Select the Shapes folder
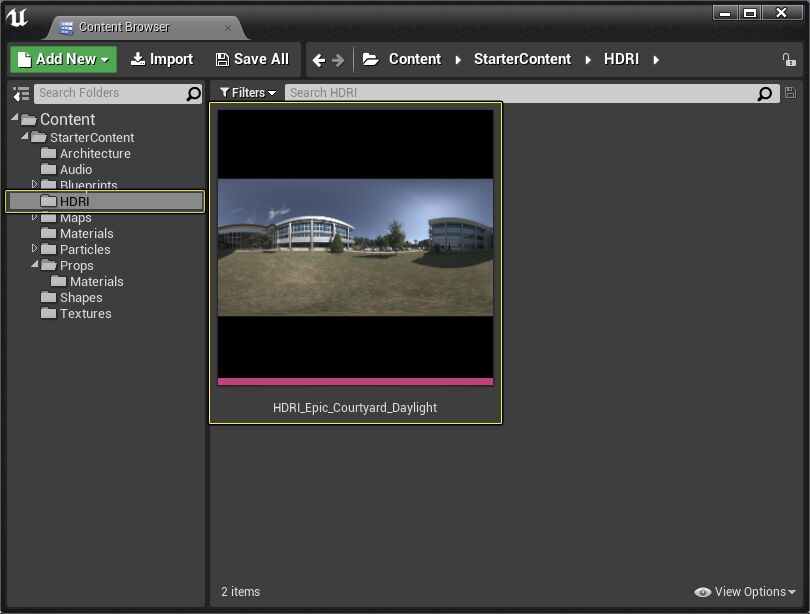Image resolution: width=810 pixels, height=614 pixels. (79, 297)
